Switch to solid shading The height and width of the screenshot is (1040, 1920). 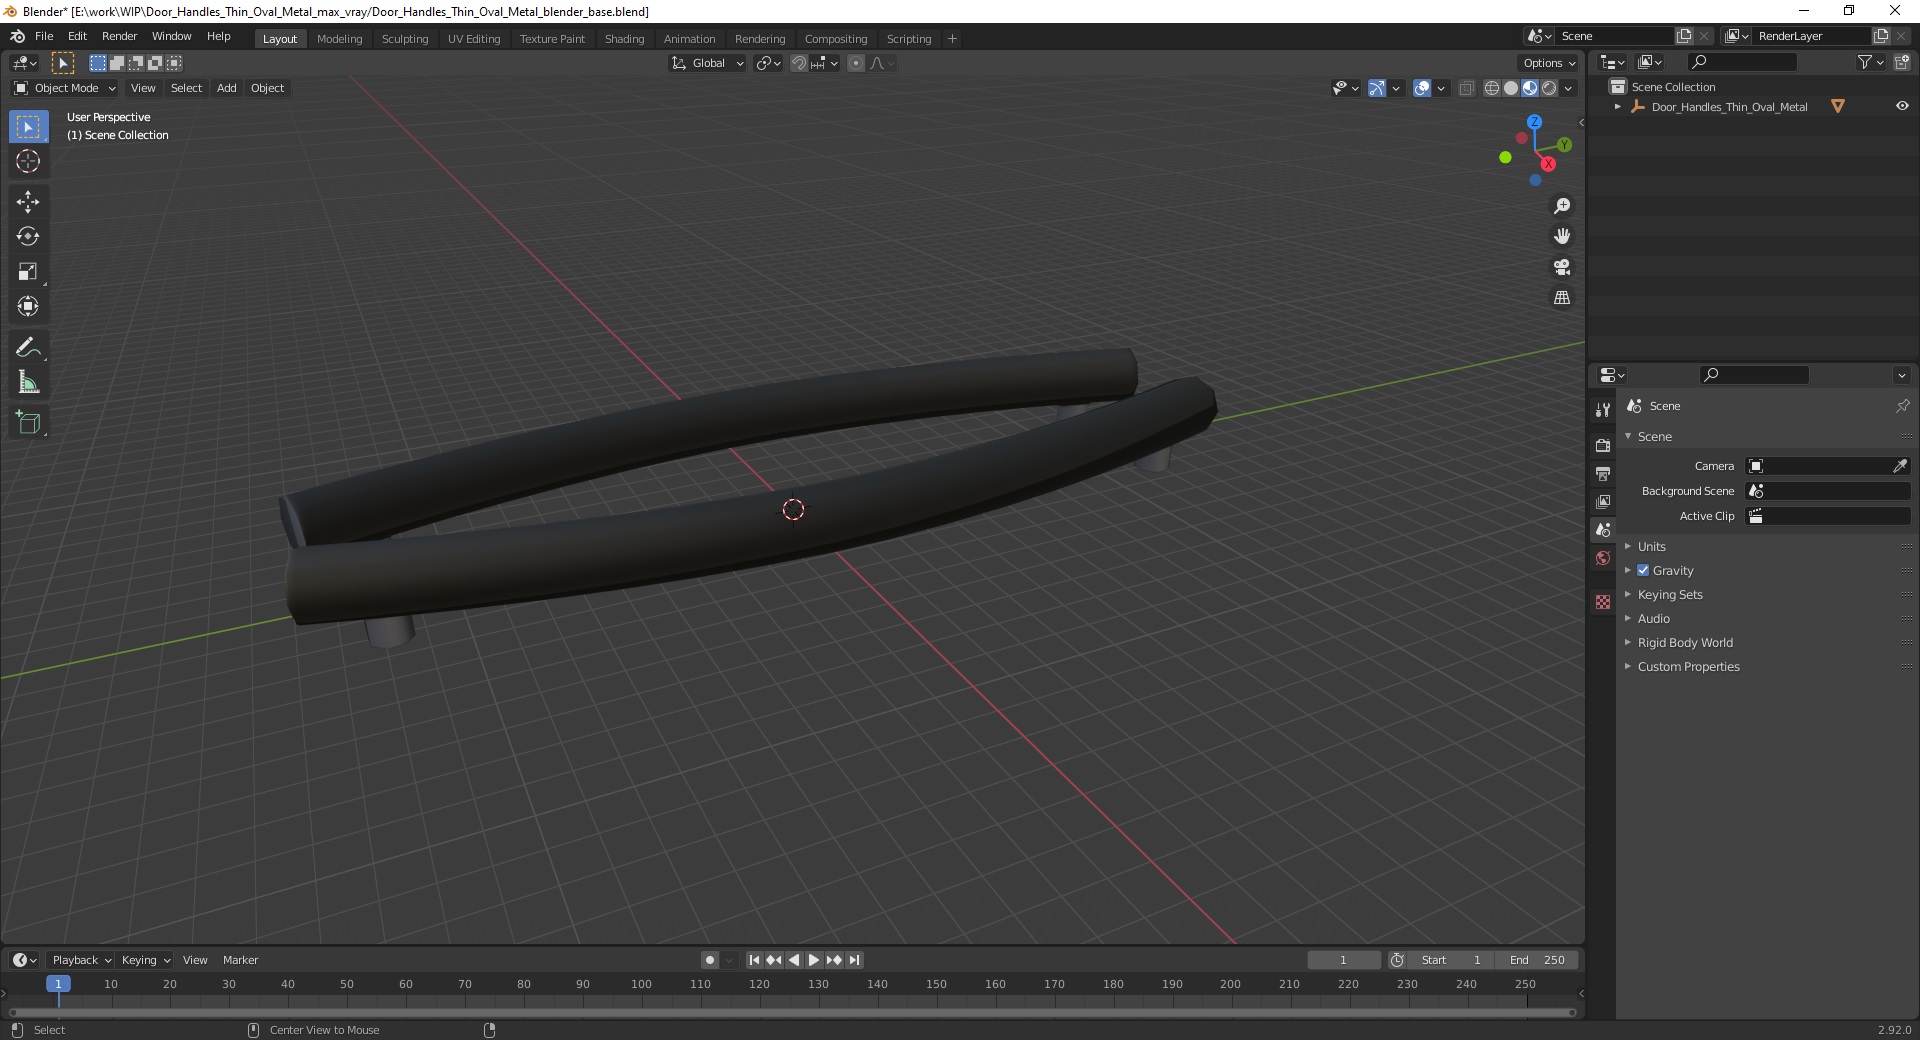[x=1511, y=88]
